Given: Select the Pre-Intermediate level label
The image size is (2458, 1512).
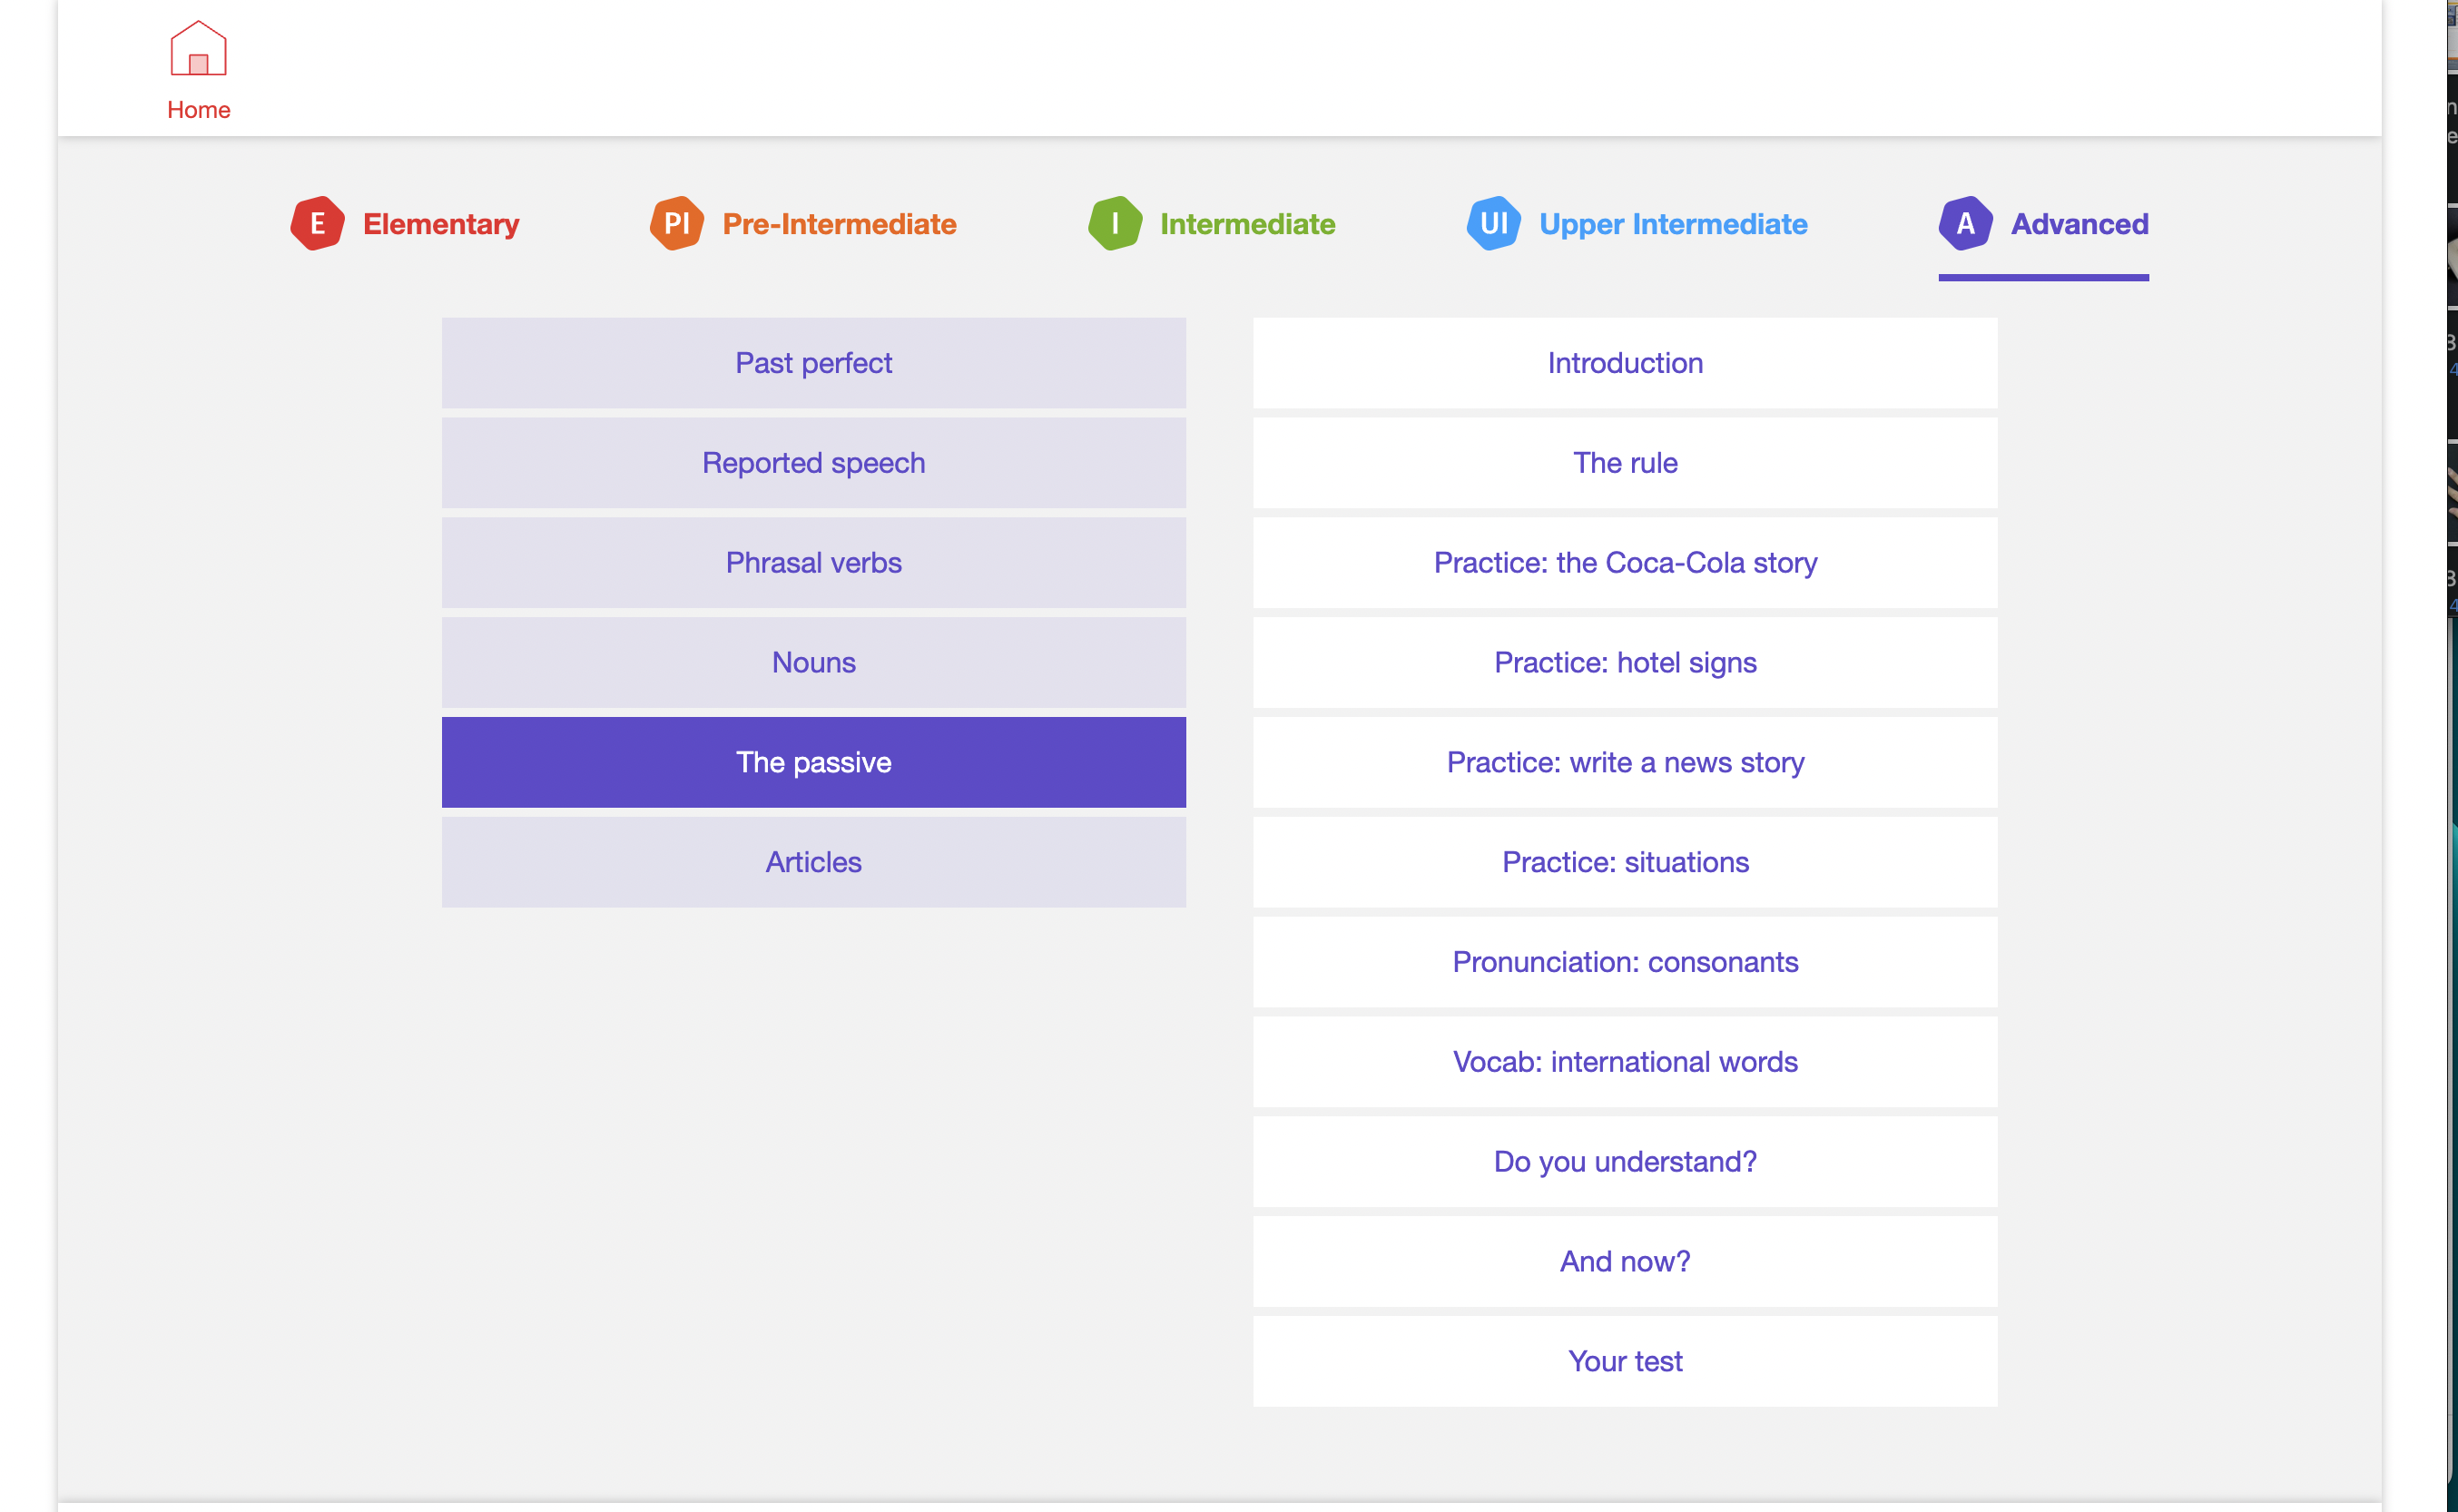Looking at the screenshot, I should [838, 224].
